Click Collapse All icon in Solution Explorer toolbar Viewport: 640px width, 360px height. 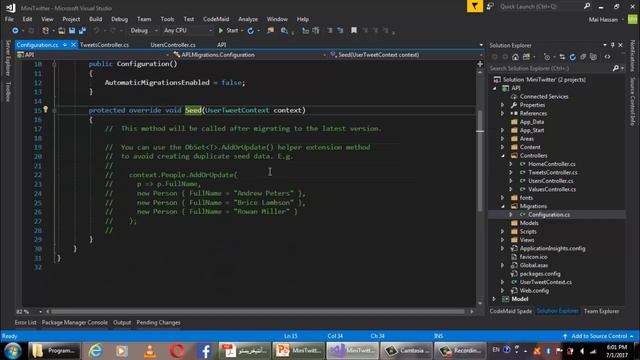(x=583, y=57)
